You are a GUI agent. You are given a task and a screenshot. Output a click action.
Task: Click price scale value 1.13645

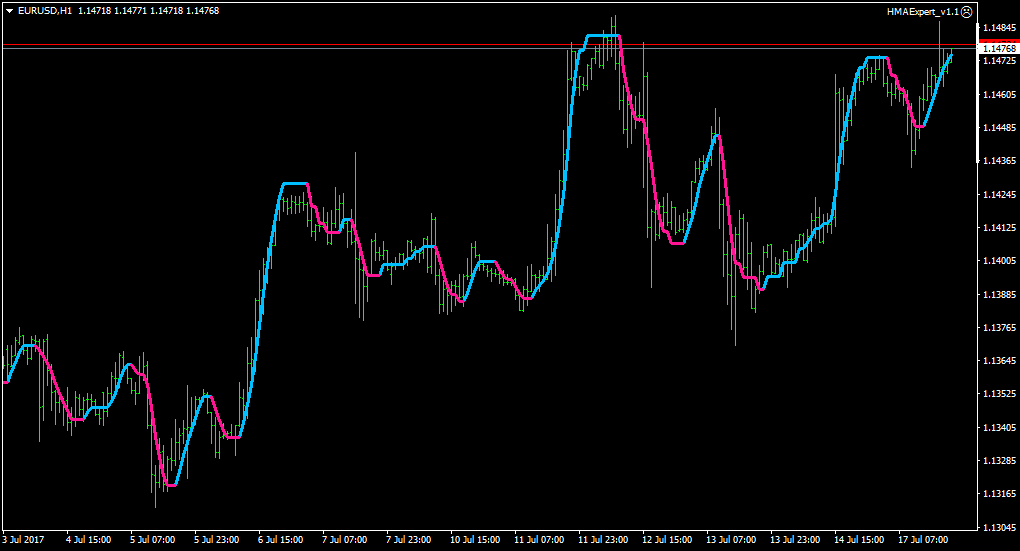tap(999, 361)
